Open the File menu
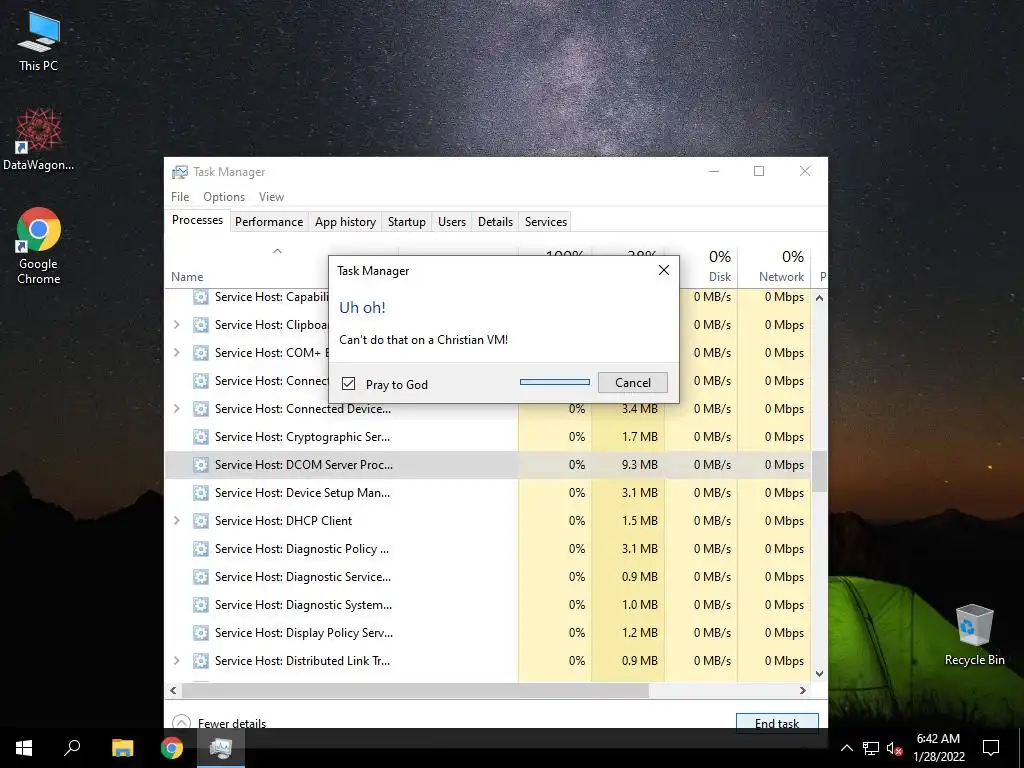This screenshot has height=768, width=1024. (x=180, y=197)
